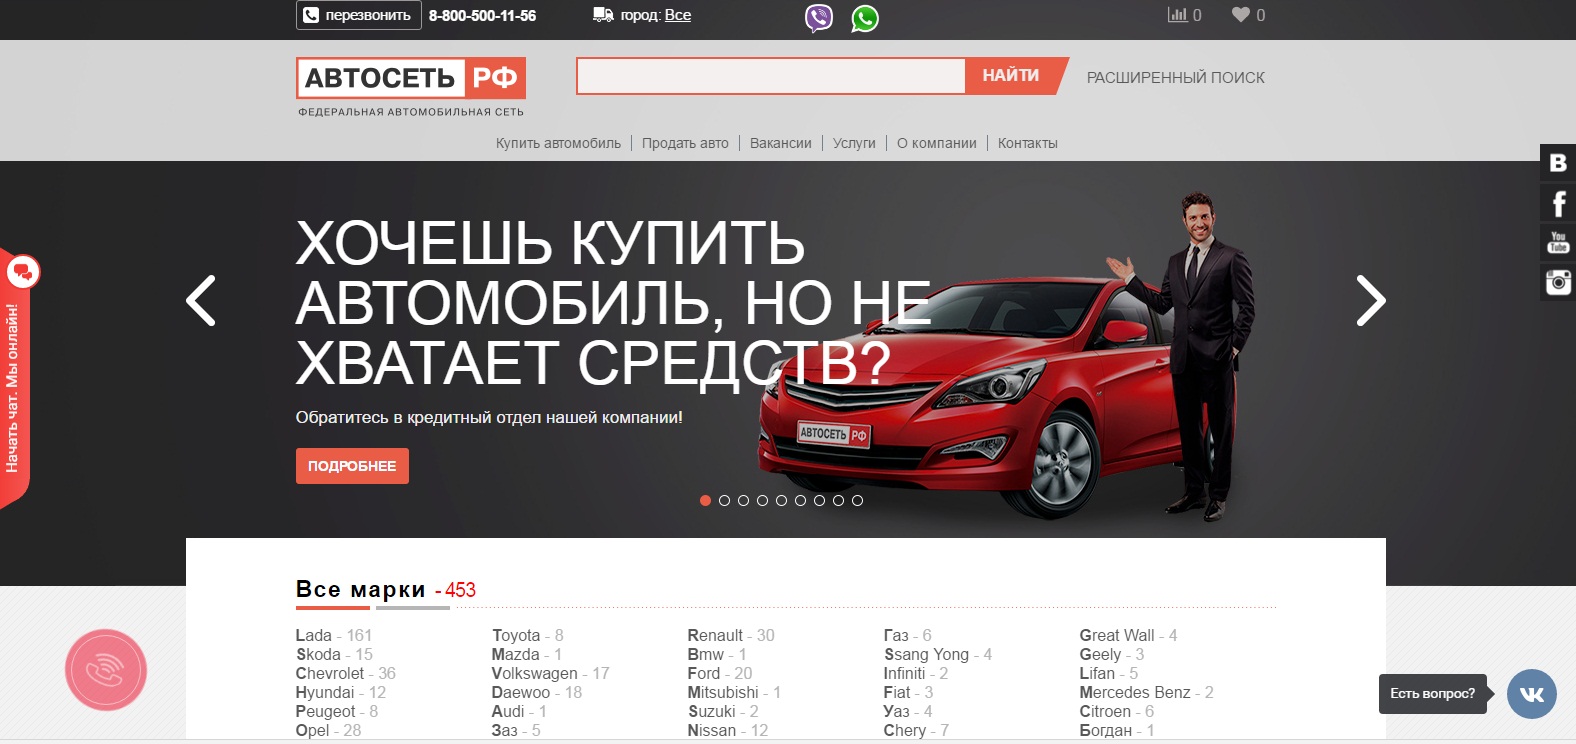Click the АВТОСЕТЬ РФ logo
Viewport: 1576px width, 744px height.
(x=411, y=87)
